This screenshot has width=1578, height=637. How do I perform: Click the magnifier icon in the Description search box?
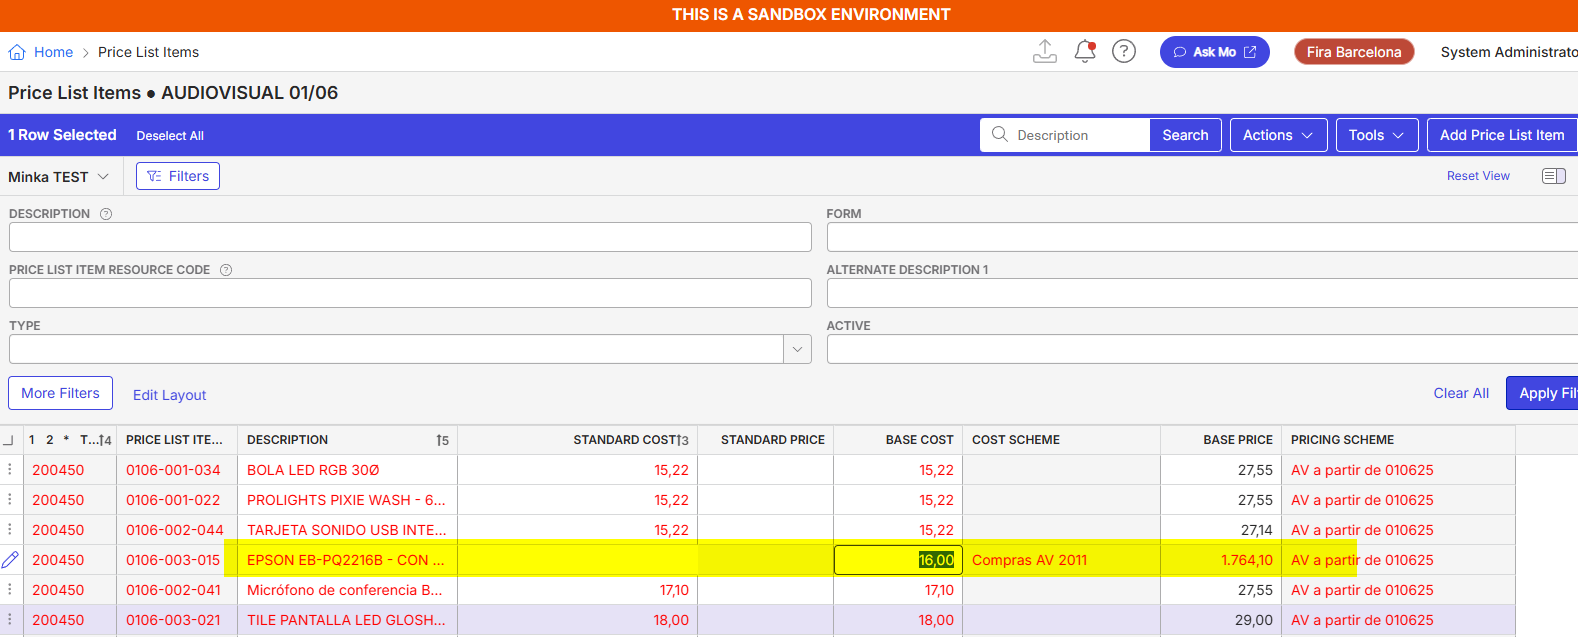pyautogui.click(x=1000, y=134)
